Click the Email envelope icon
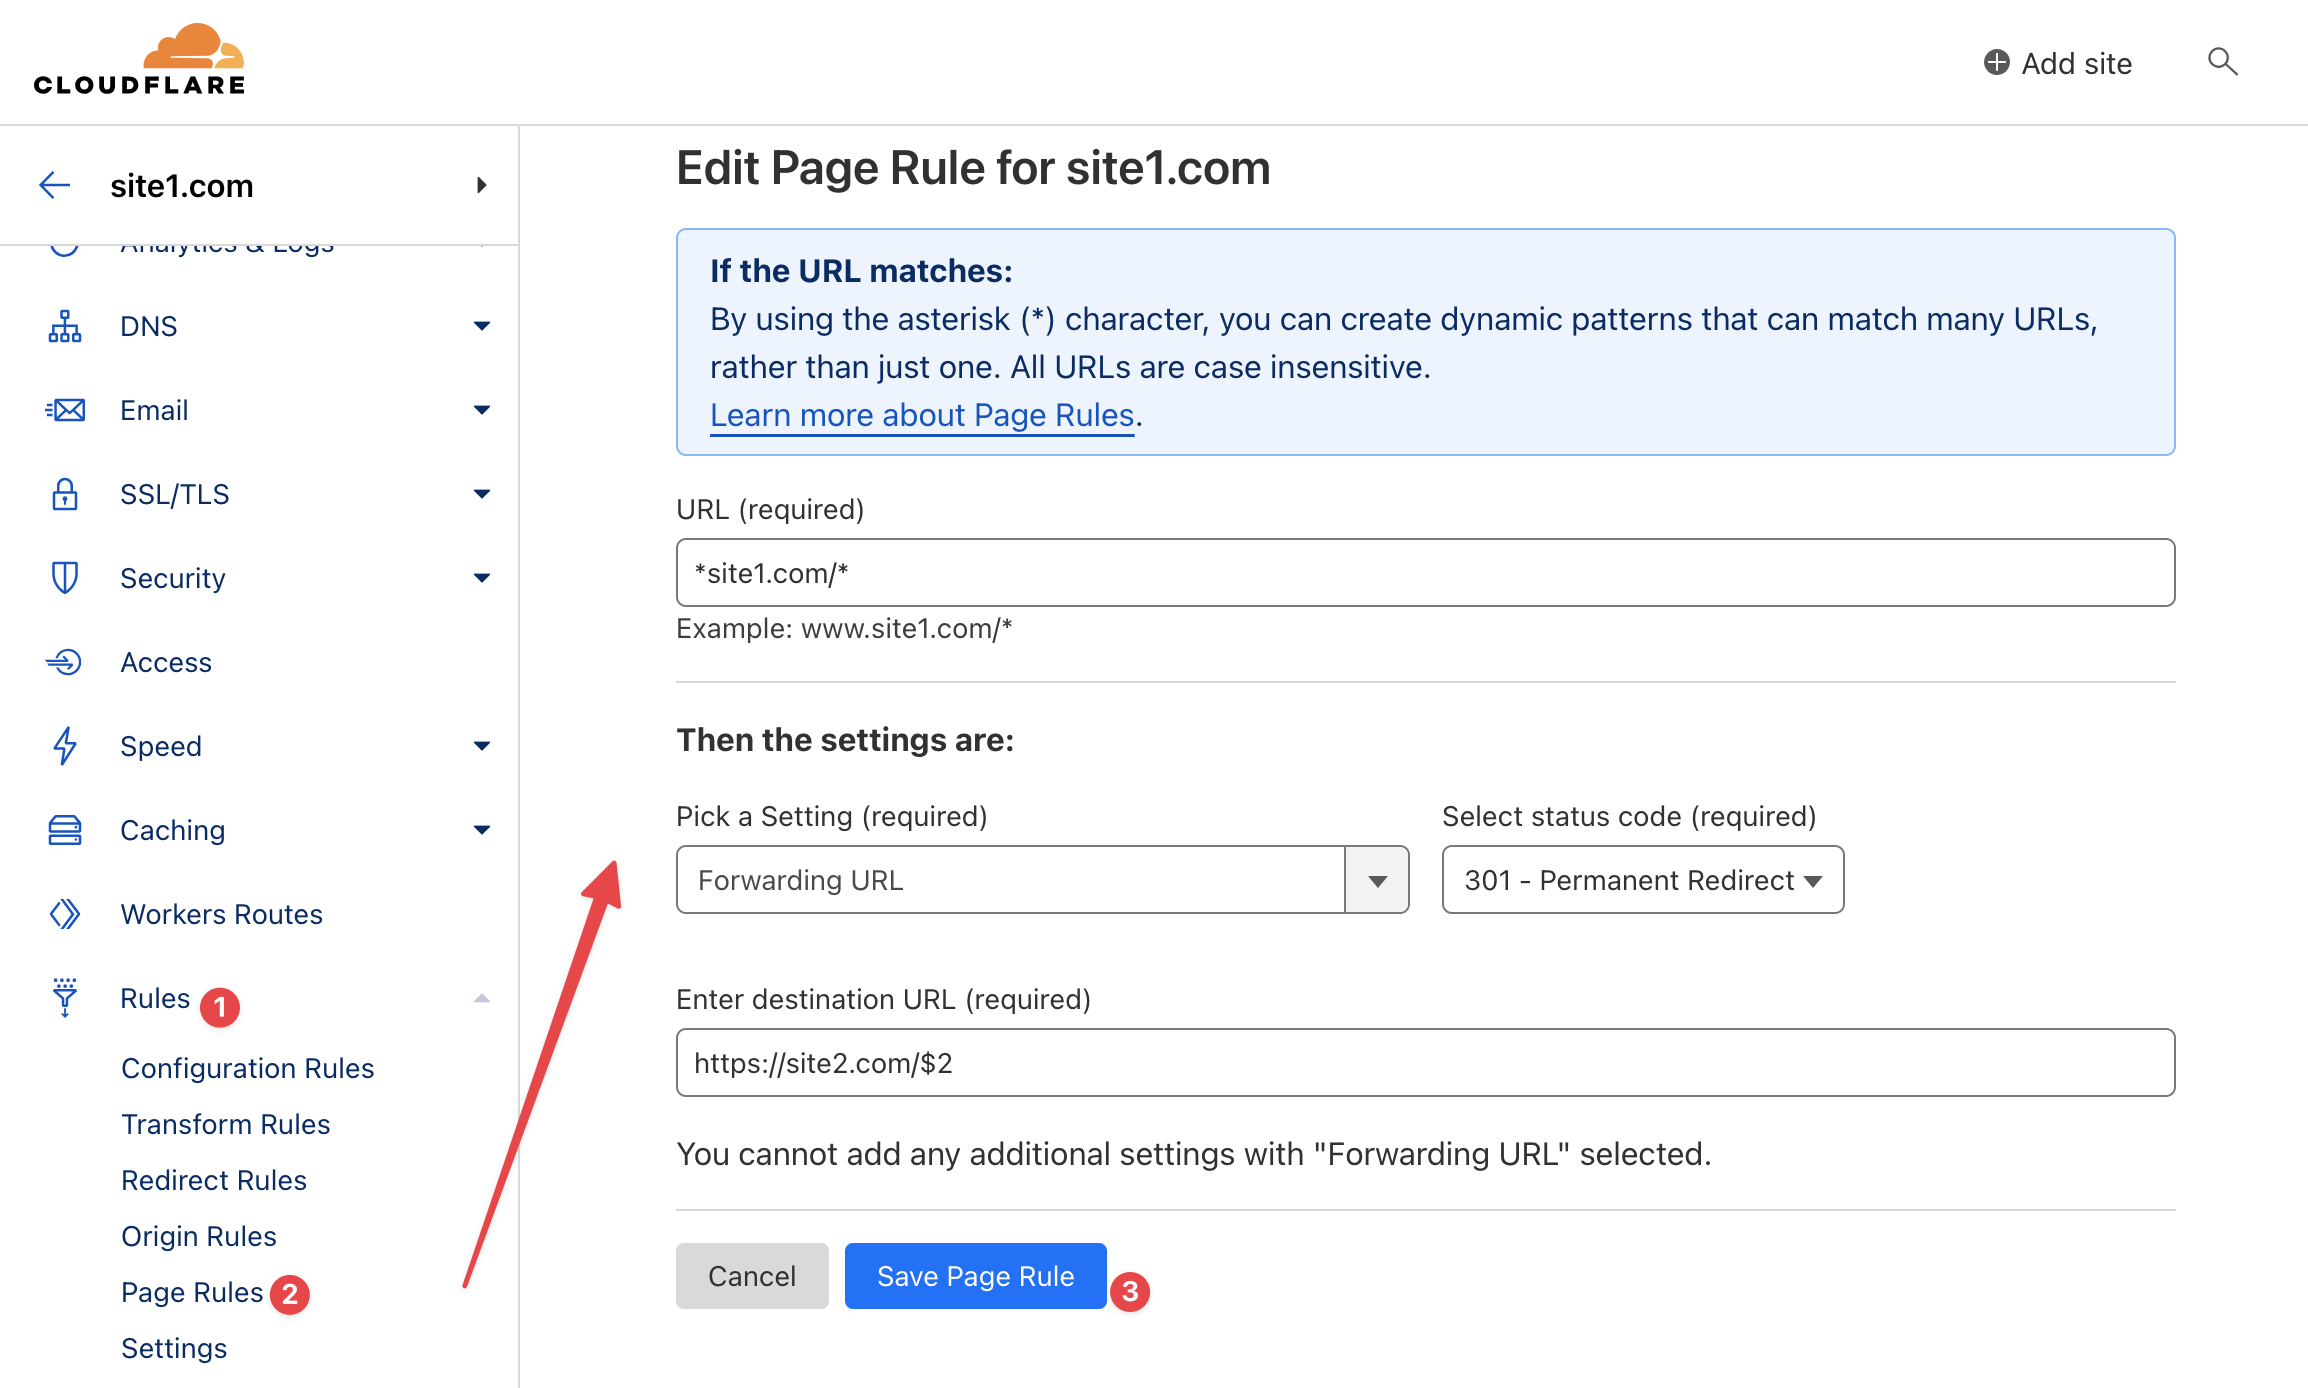This screenshot has height=1388, width=2308. (65, 410)
